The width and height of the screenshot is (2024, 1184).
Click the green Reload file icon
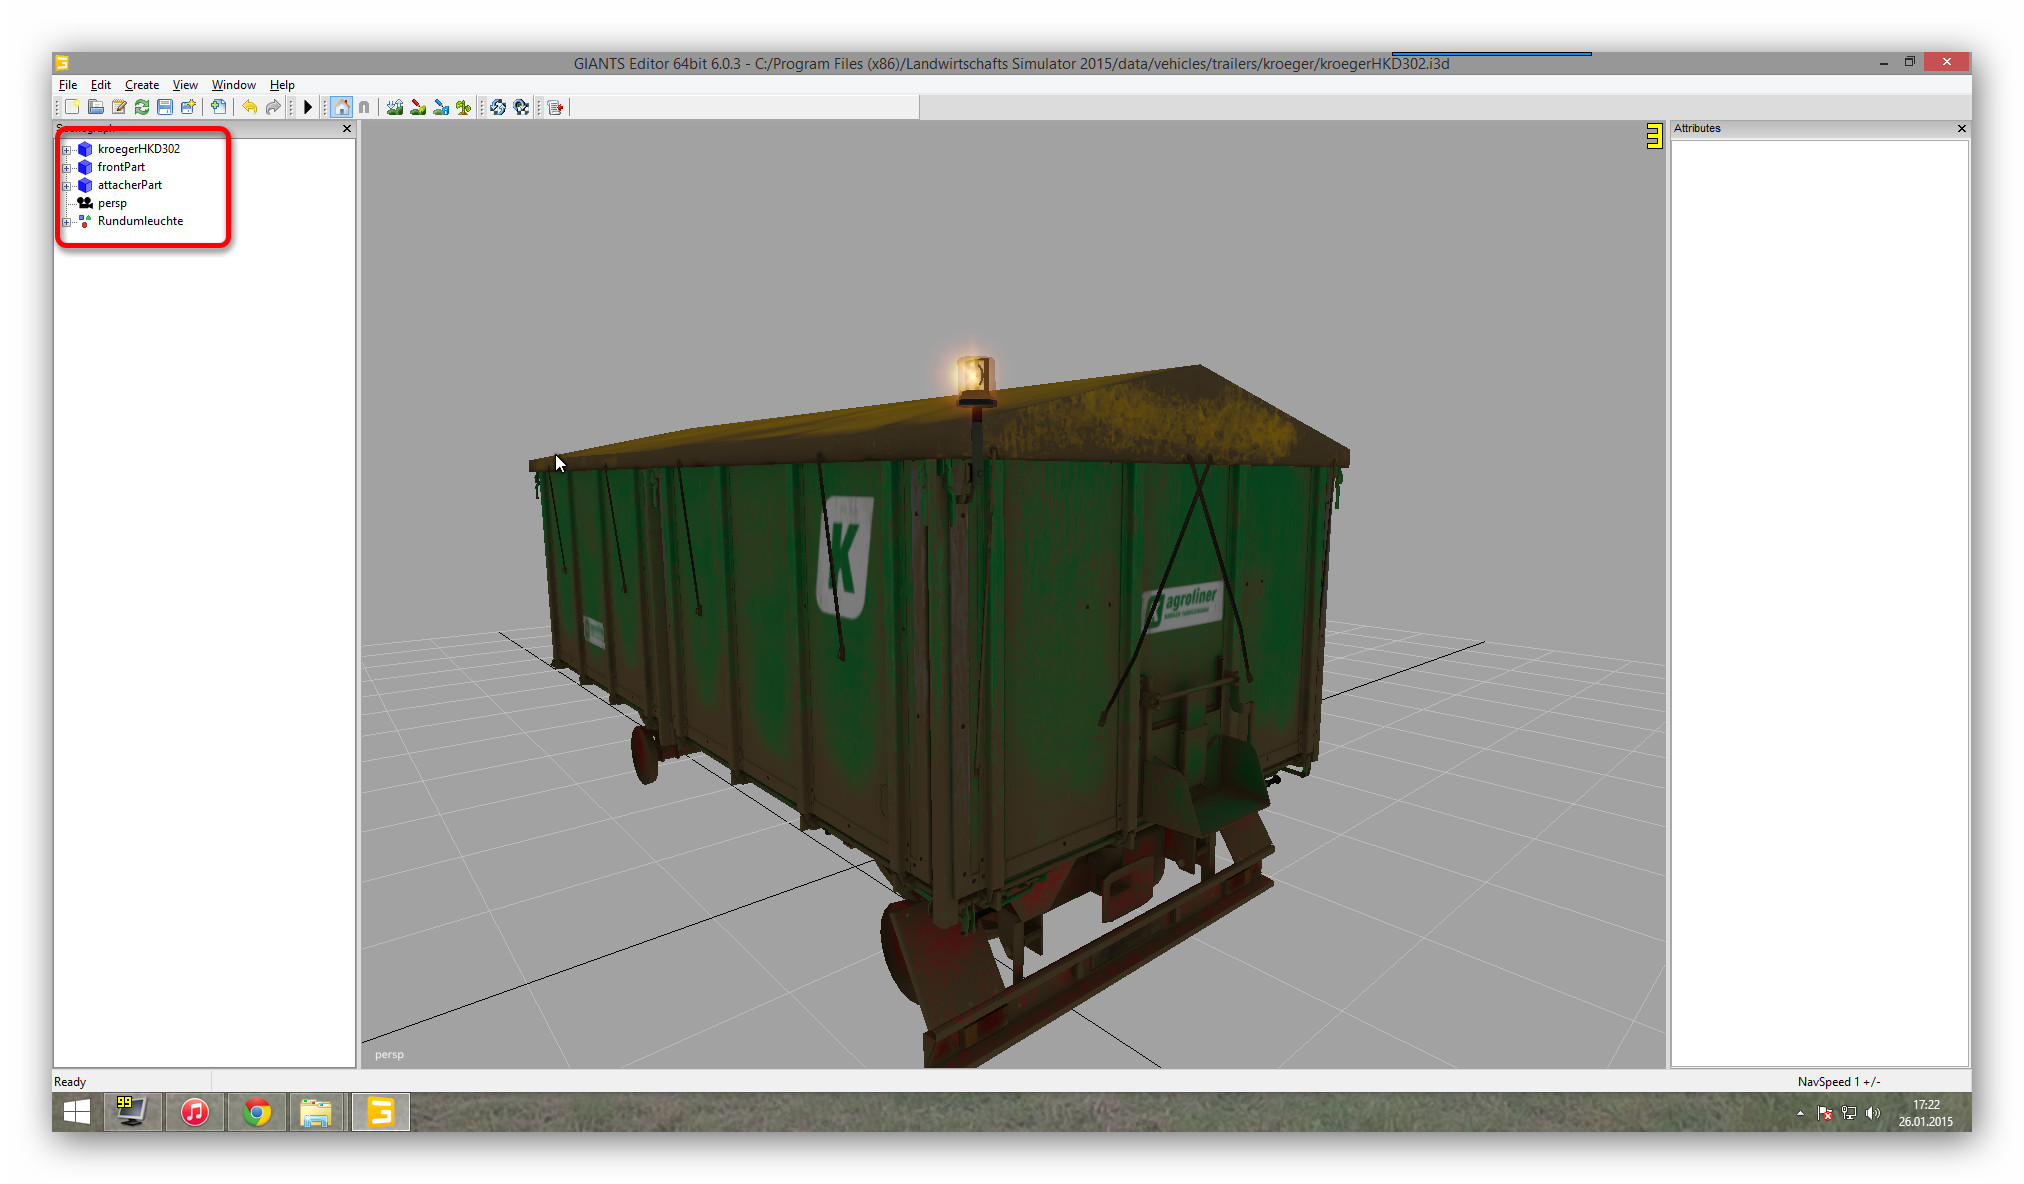click(142, 107)
